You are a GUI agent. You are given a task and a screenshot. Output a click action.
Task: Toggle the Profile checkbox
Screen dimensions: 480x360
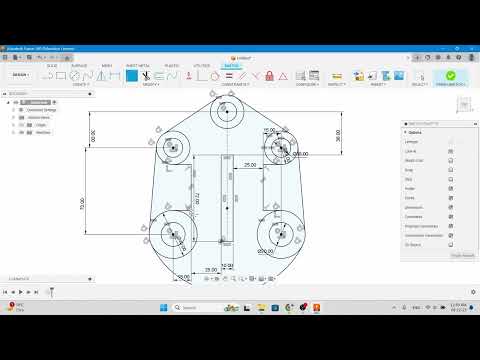(x=450, y=189)
